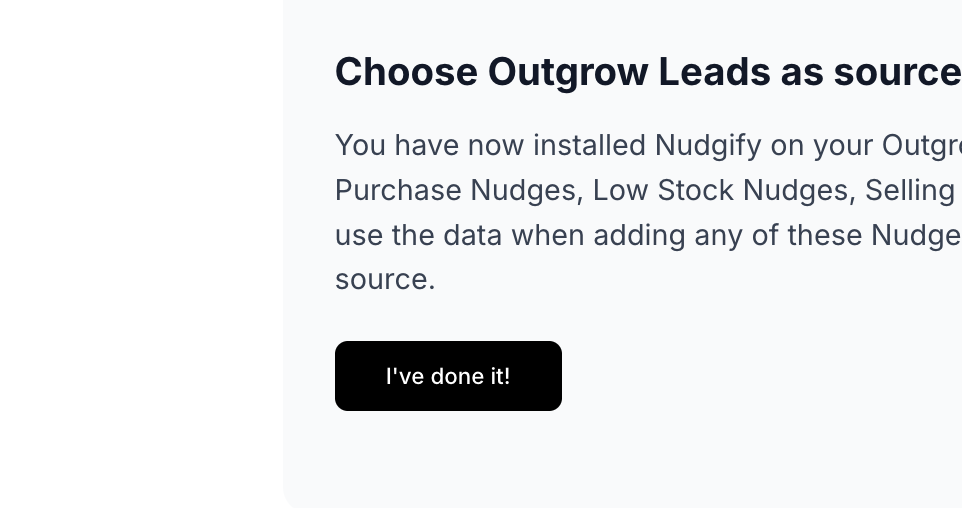The image size is (962, 508).
Task: Click the word "Stock" in the paragraph
Action: point(695,190)
